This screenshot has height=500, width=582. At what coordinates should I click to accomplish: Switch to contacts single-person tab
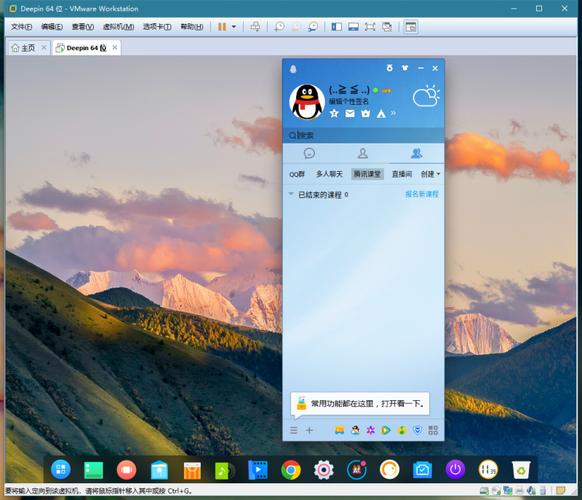point(363,153)
